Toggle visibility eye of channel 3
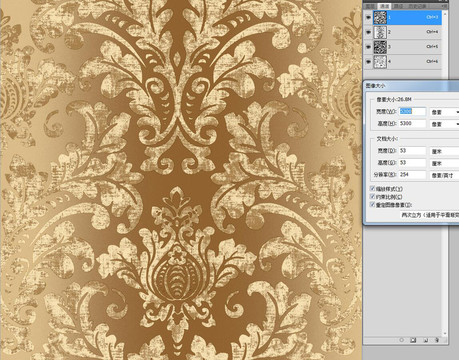The image size is (459, 360). pyautogui.click(x=368, y=47)
